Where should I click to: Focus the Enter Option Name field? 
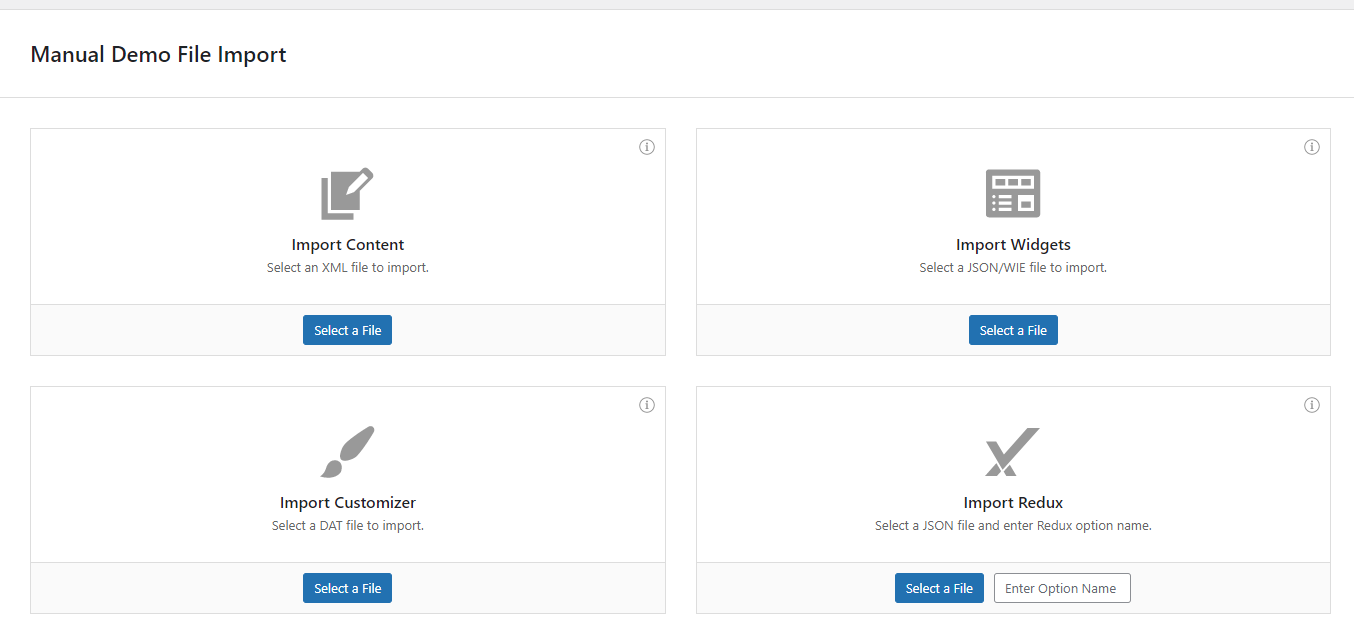(1061, 588)
